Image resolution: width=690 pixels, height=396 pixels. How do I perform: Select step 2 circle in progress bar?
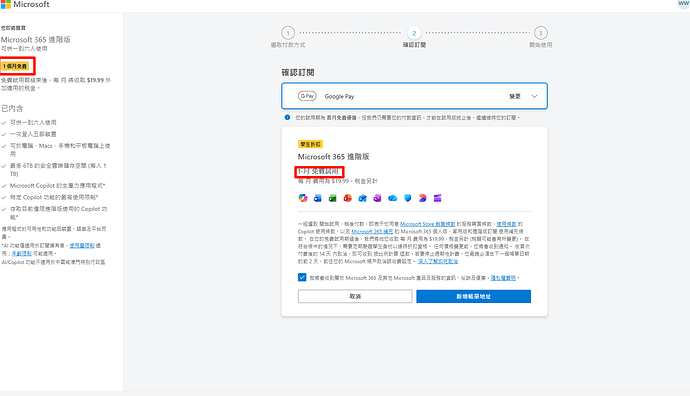pyautogui.click(x=414, y=33)
